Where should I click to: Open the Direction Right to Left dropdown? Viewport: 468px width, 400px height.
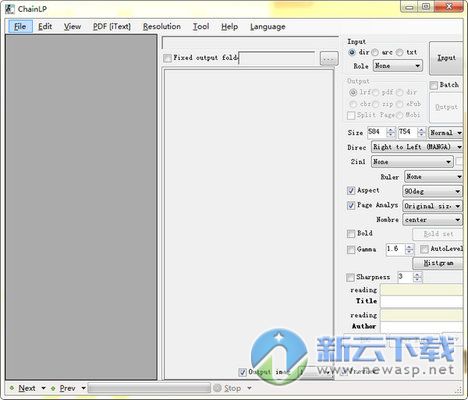(417, 147)
